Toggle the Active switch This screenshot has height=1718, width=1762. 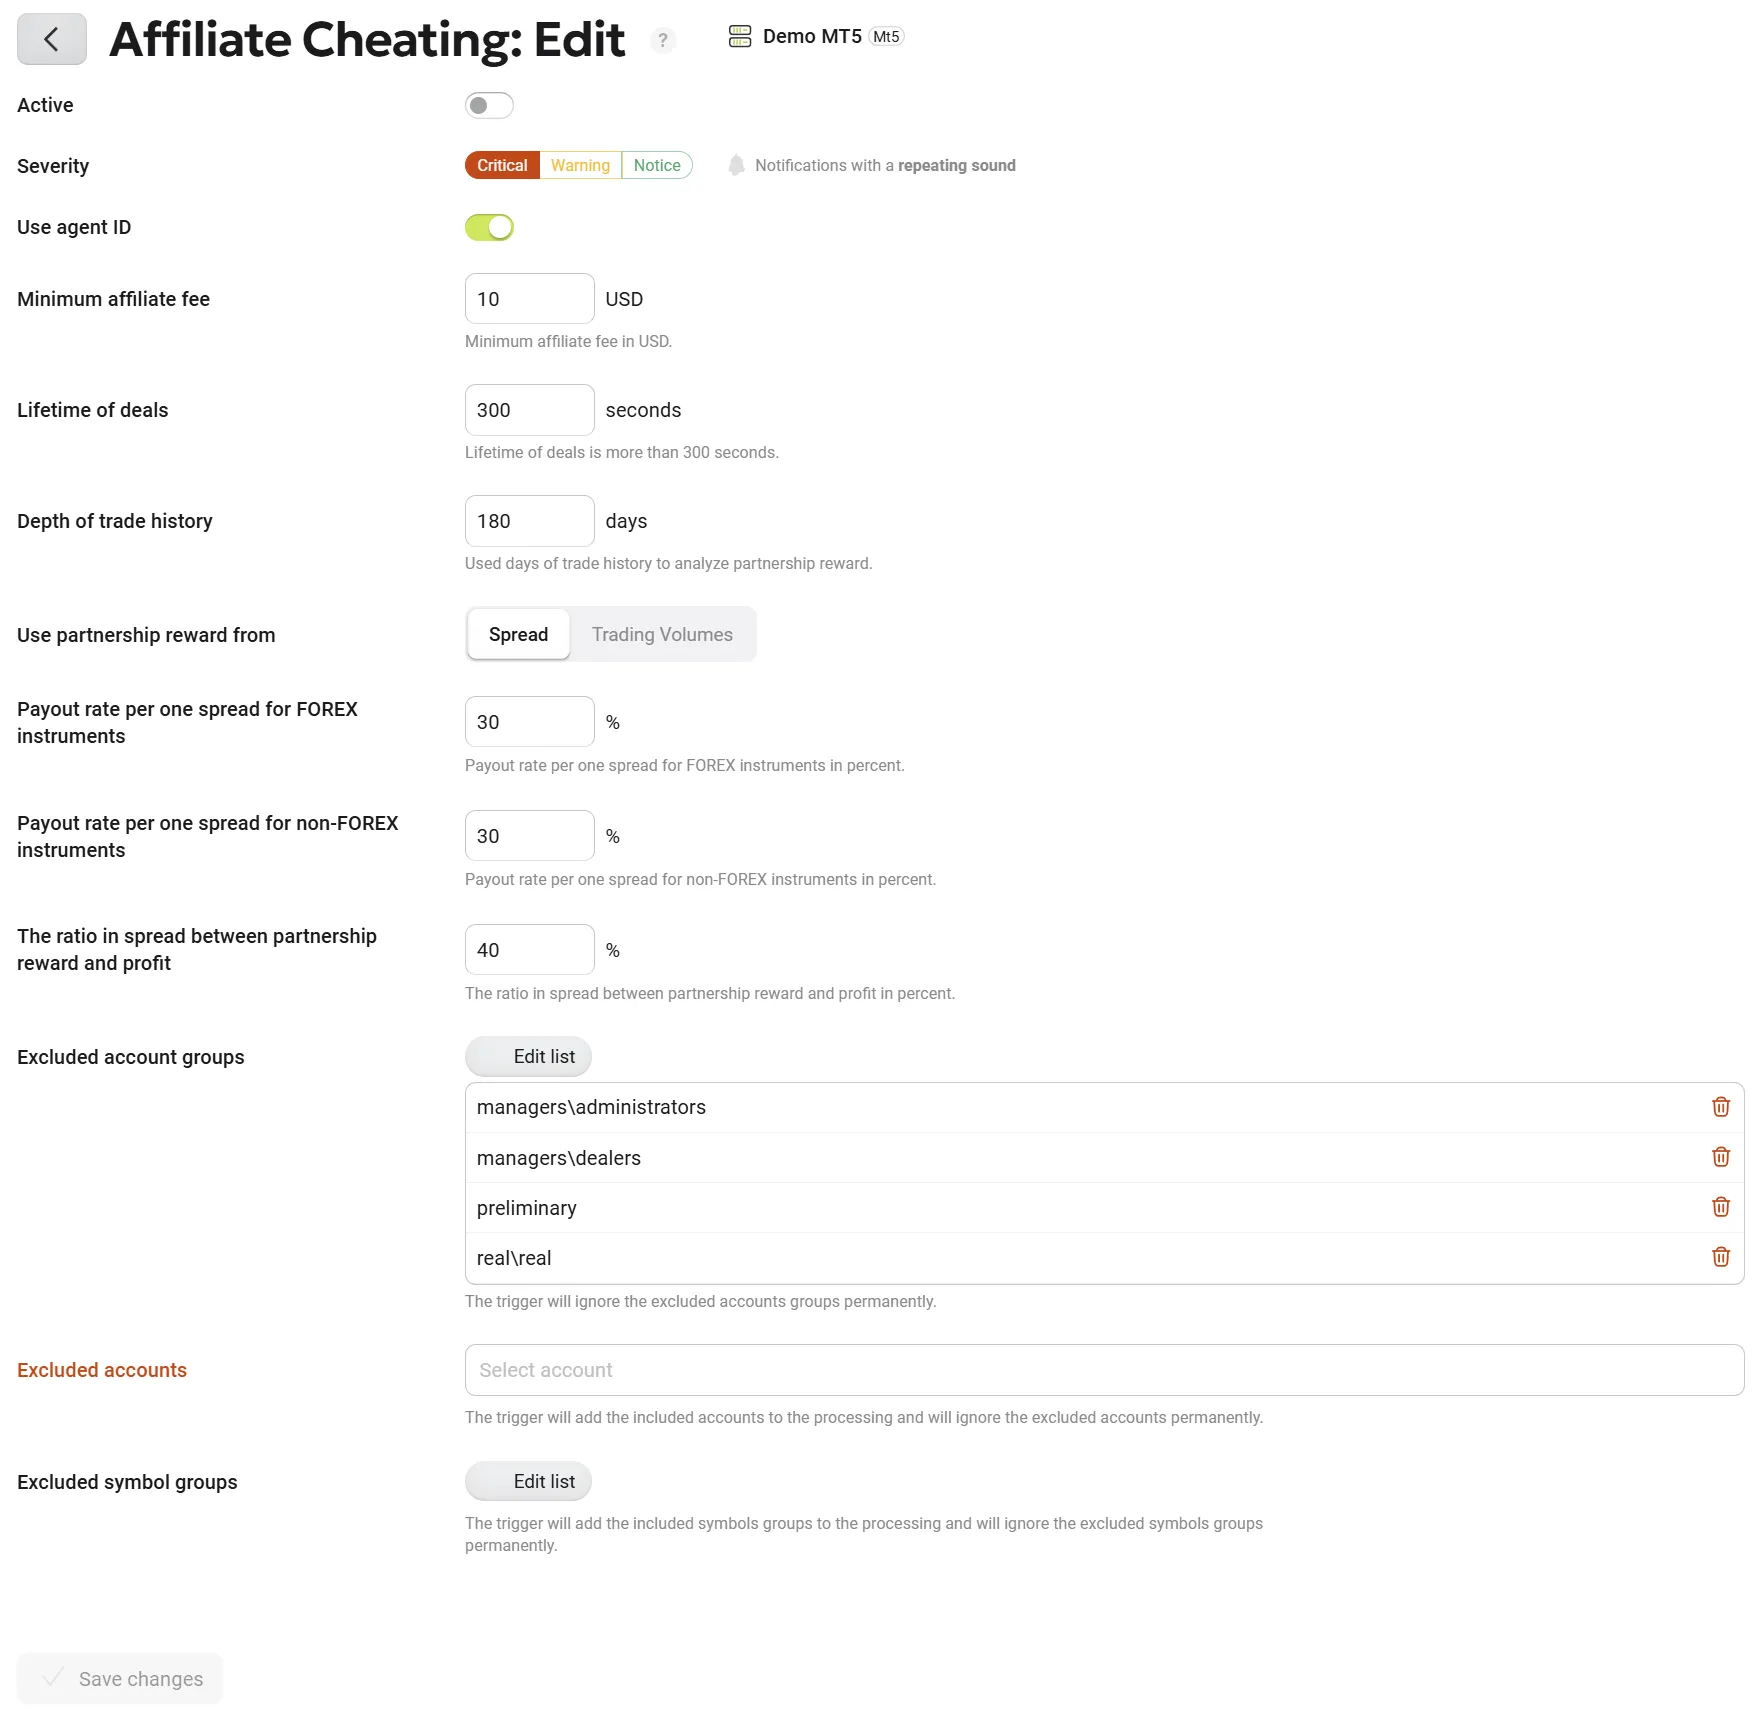coord(489,105)
